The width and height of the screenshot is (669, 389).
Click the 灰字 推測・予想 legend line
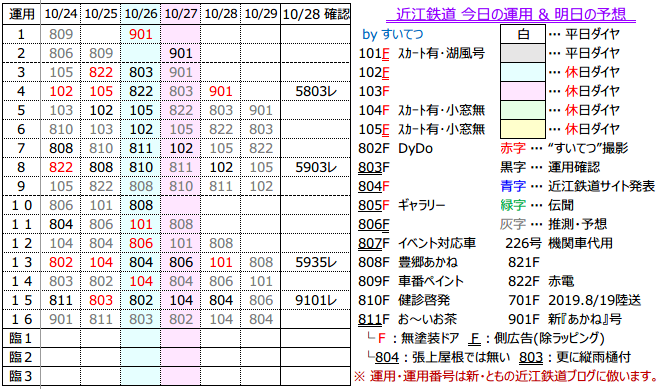(553, 224)
